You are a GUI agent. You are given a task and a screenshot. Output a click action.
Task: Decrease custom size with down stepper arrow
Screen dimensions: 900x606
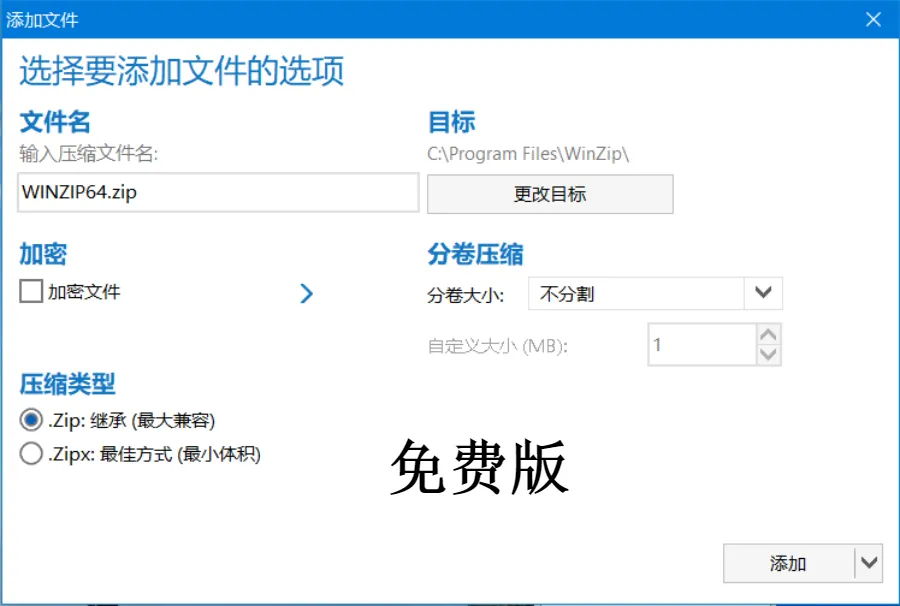[x=769, y=355]
